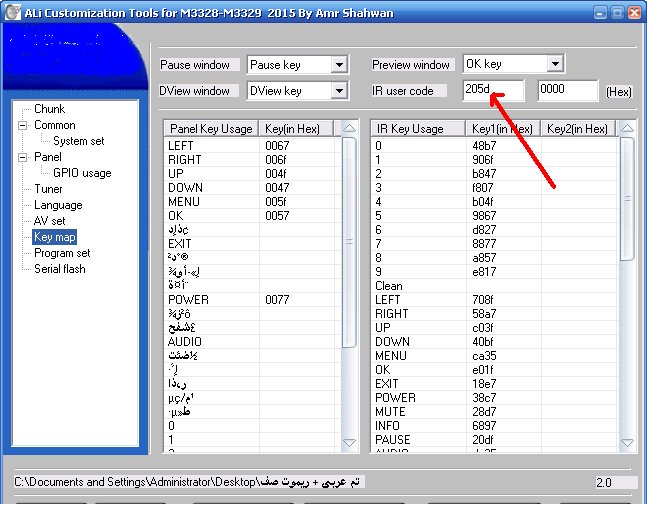Click the IR key list scroll down arrow

[x=627, y=443]
